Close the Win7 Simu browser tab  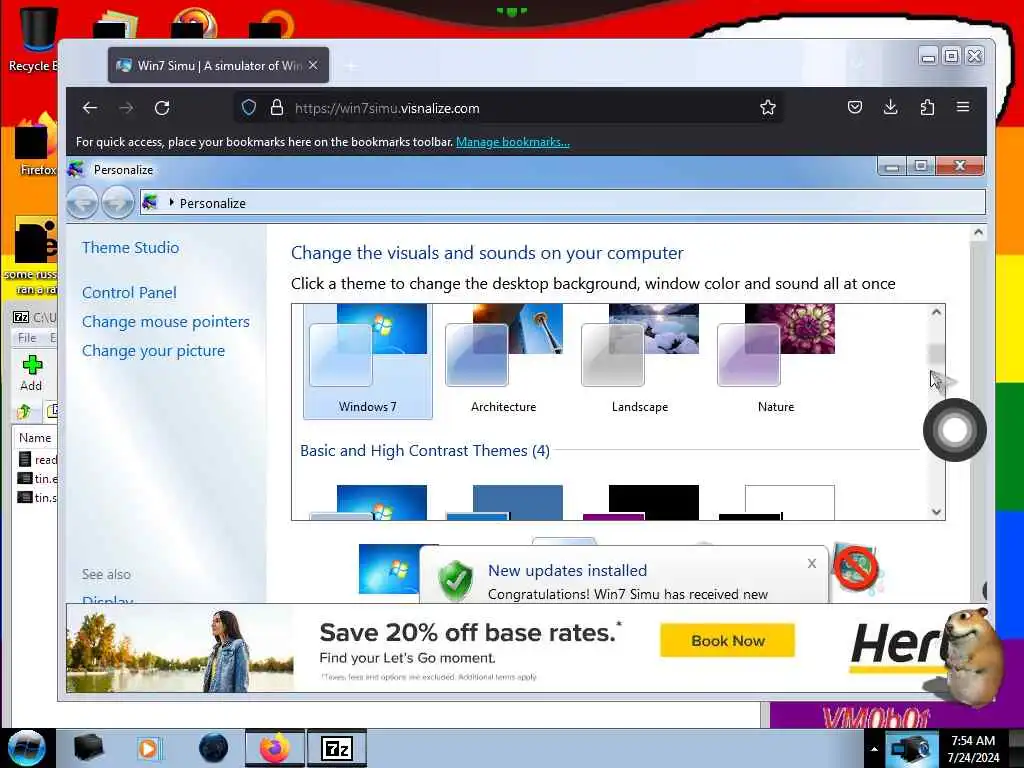pos(313,65)
